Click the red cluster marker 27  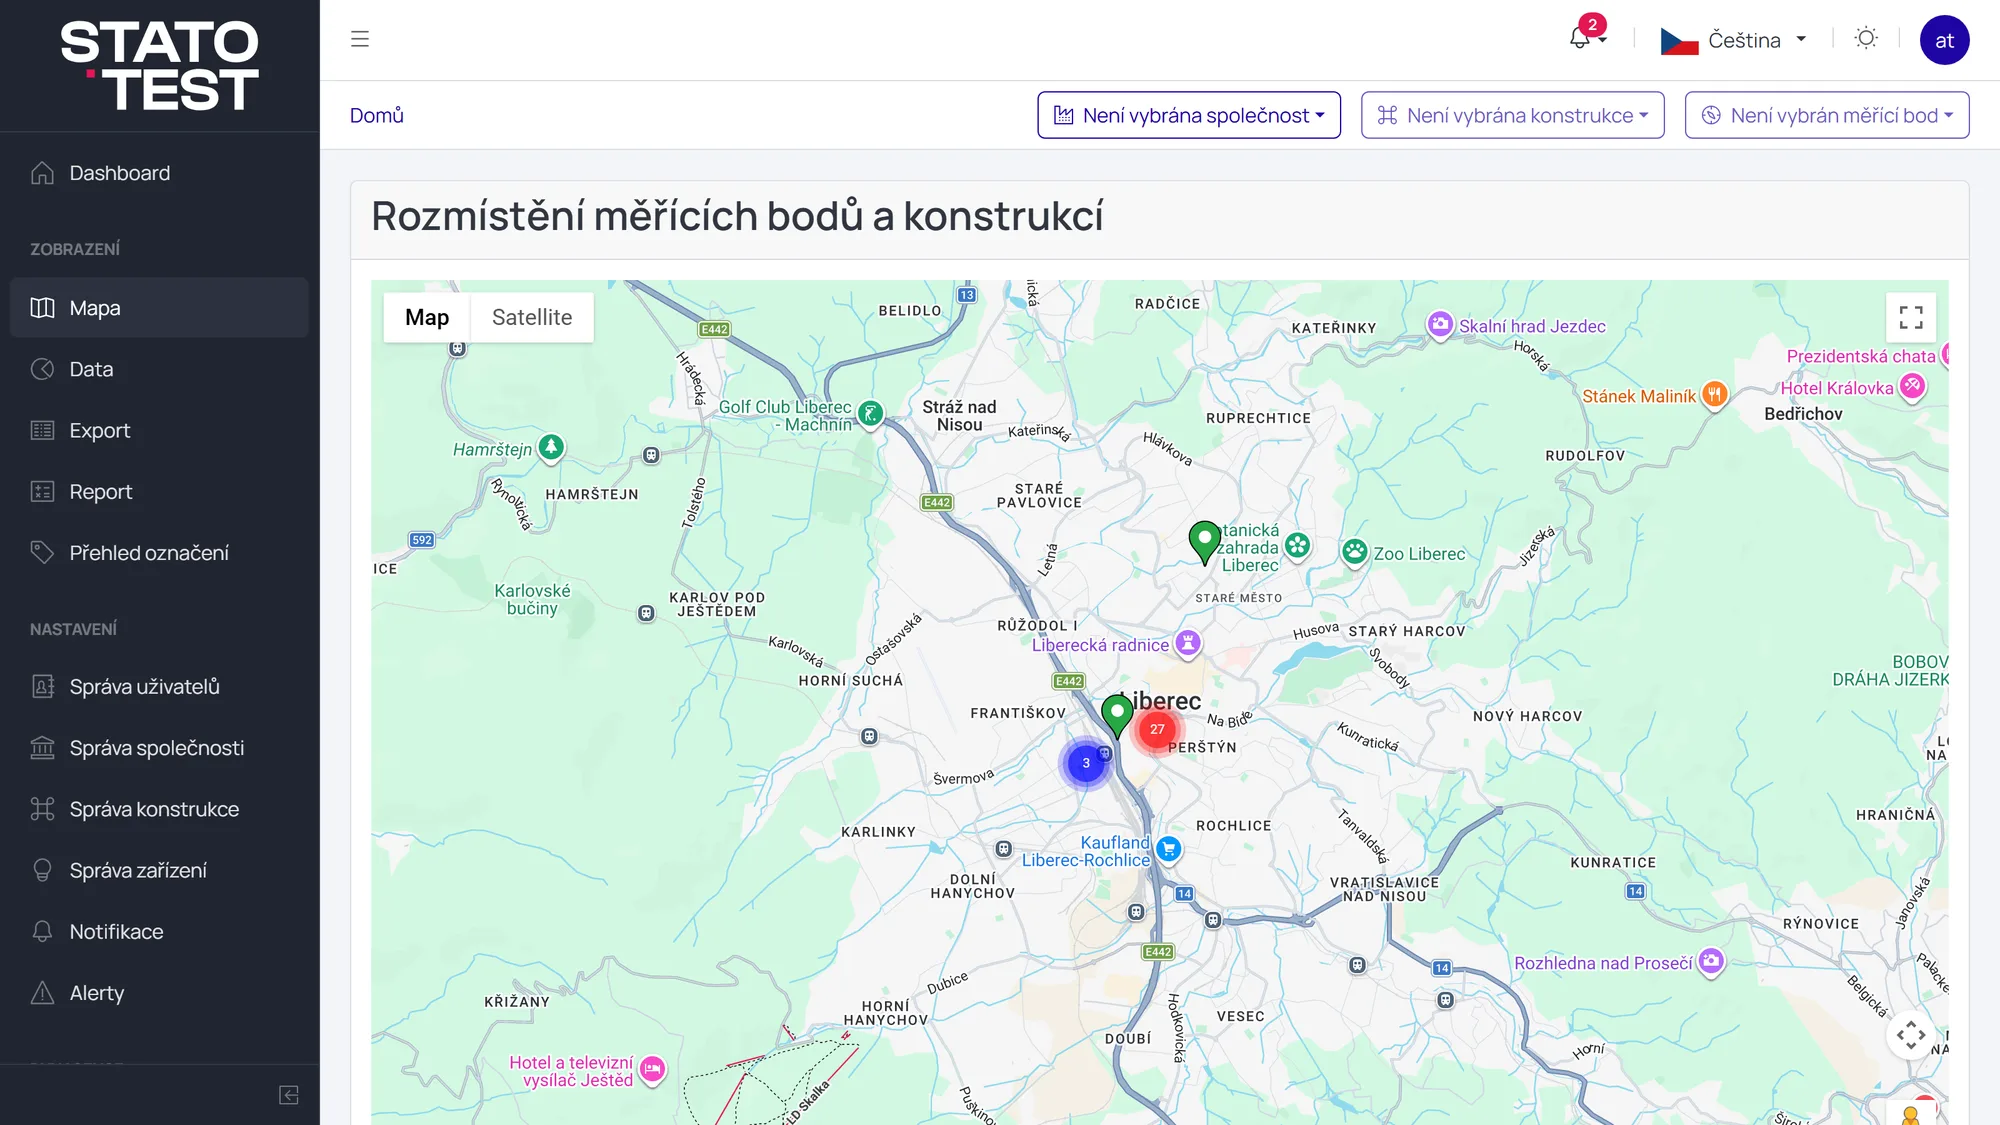point(1157,729)
